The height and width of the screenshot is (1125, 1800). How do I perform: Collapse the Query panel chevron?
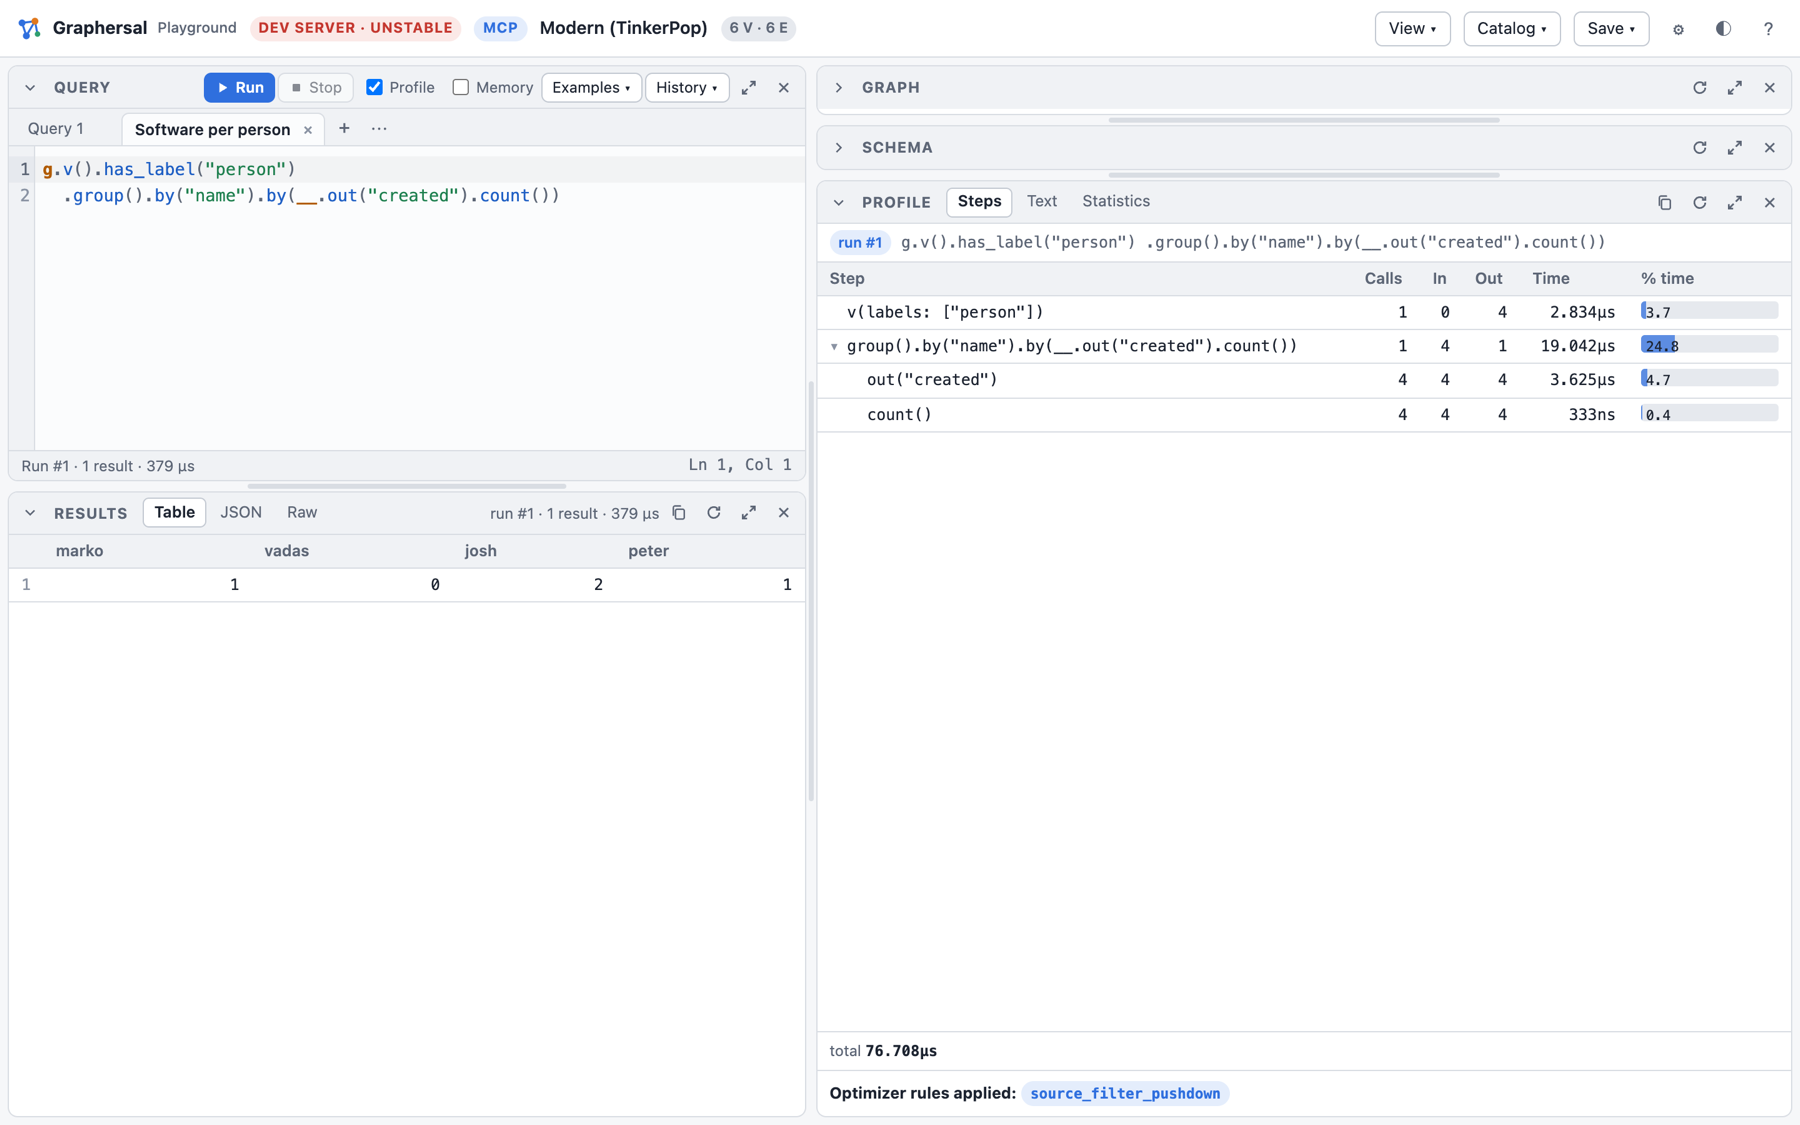click(30, 88)
